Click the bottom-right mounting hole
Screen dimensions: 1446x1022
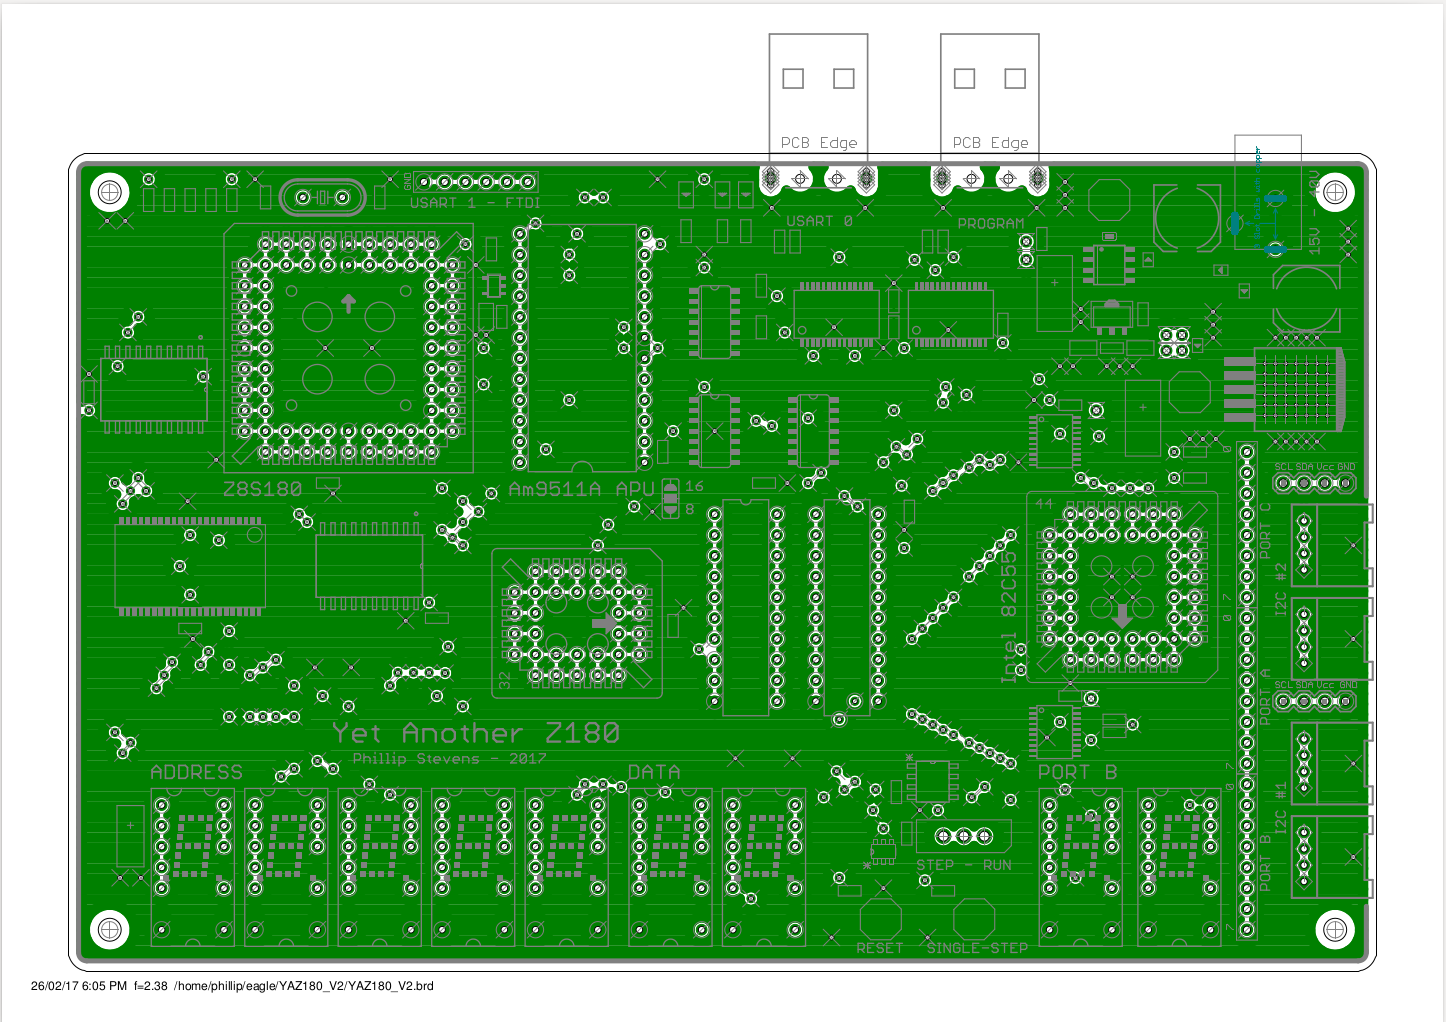tap(1334, 929)
